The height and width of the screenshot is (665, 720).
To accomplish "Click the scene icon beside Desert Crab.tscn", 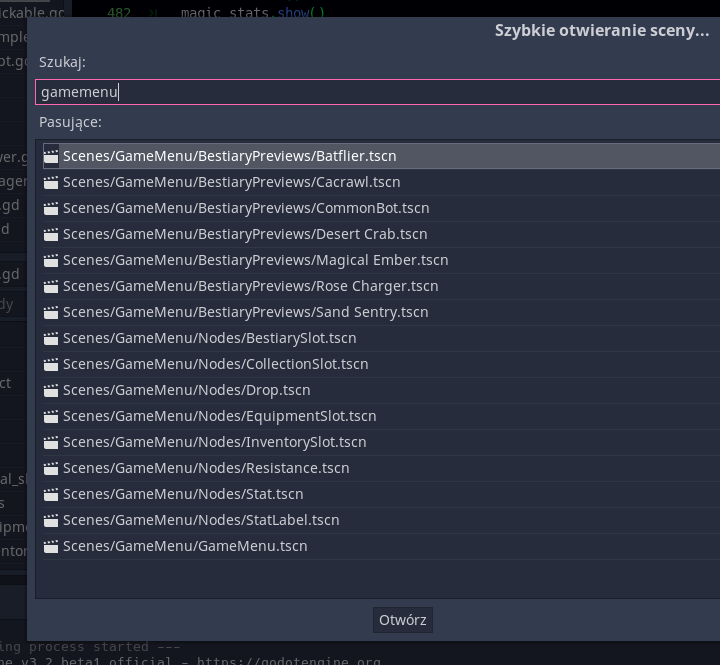I will point(51,235).
